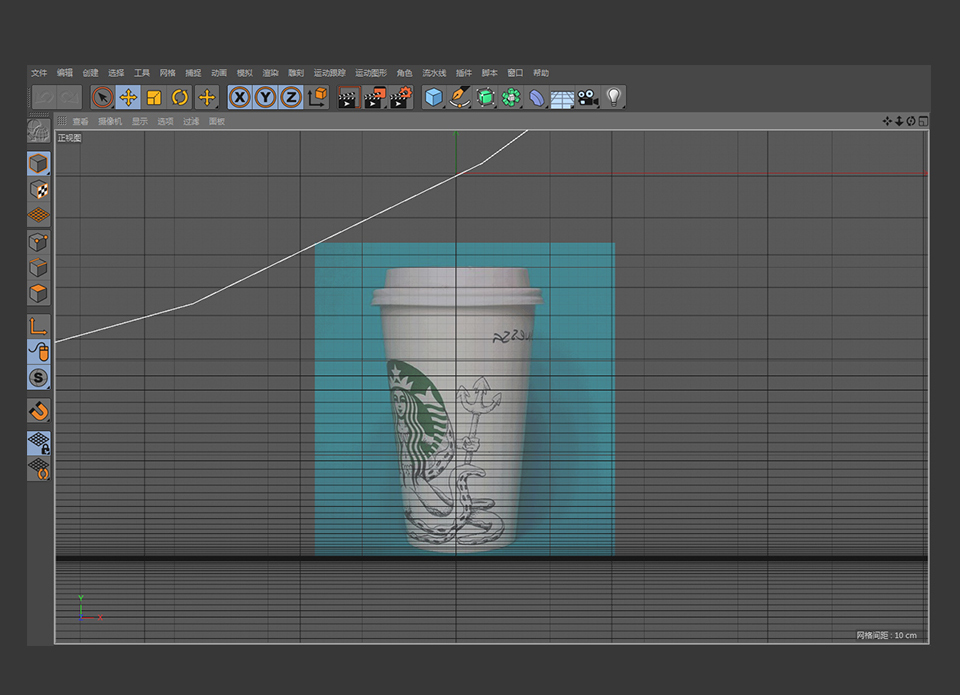Open the 捕捉 menu

[193, 73]
